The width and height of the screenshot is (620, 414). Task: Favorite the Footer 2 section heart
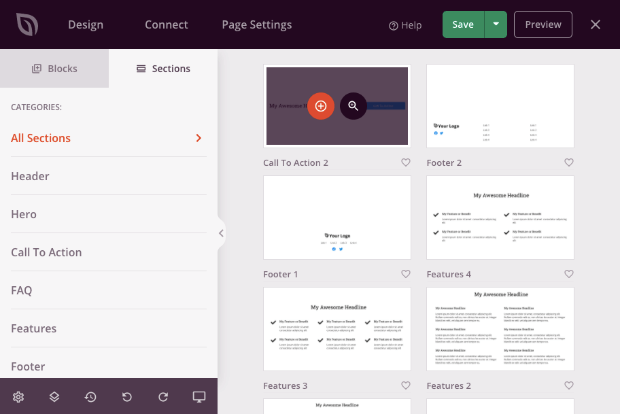[x=569, y=162]
